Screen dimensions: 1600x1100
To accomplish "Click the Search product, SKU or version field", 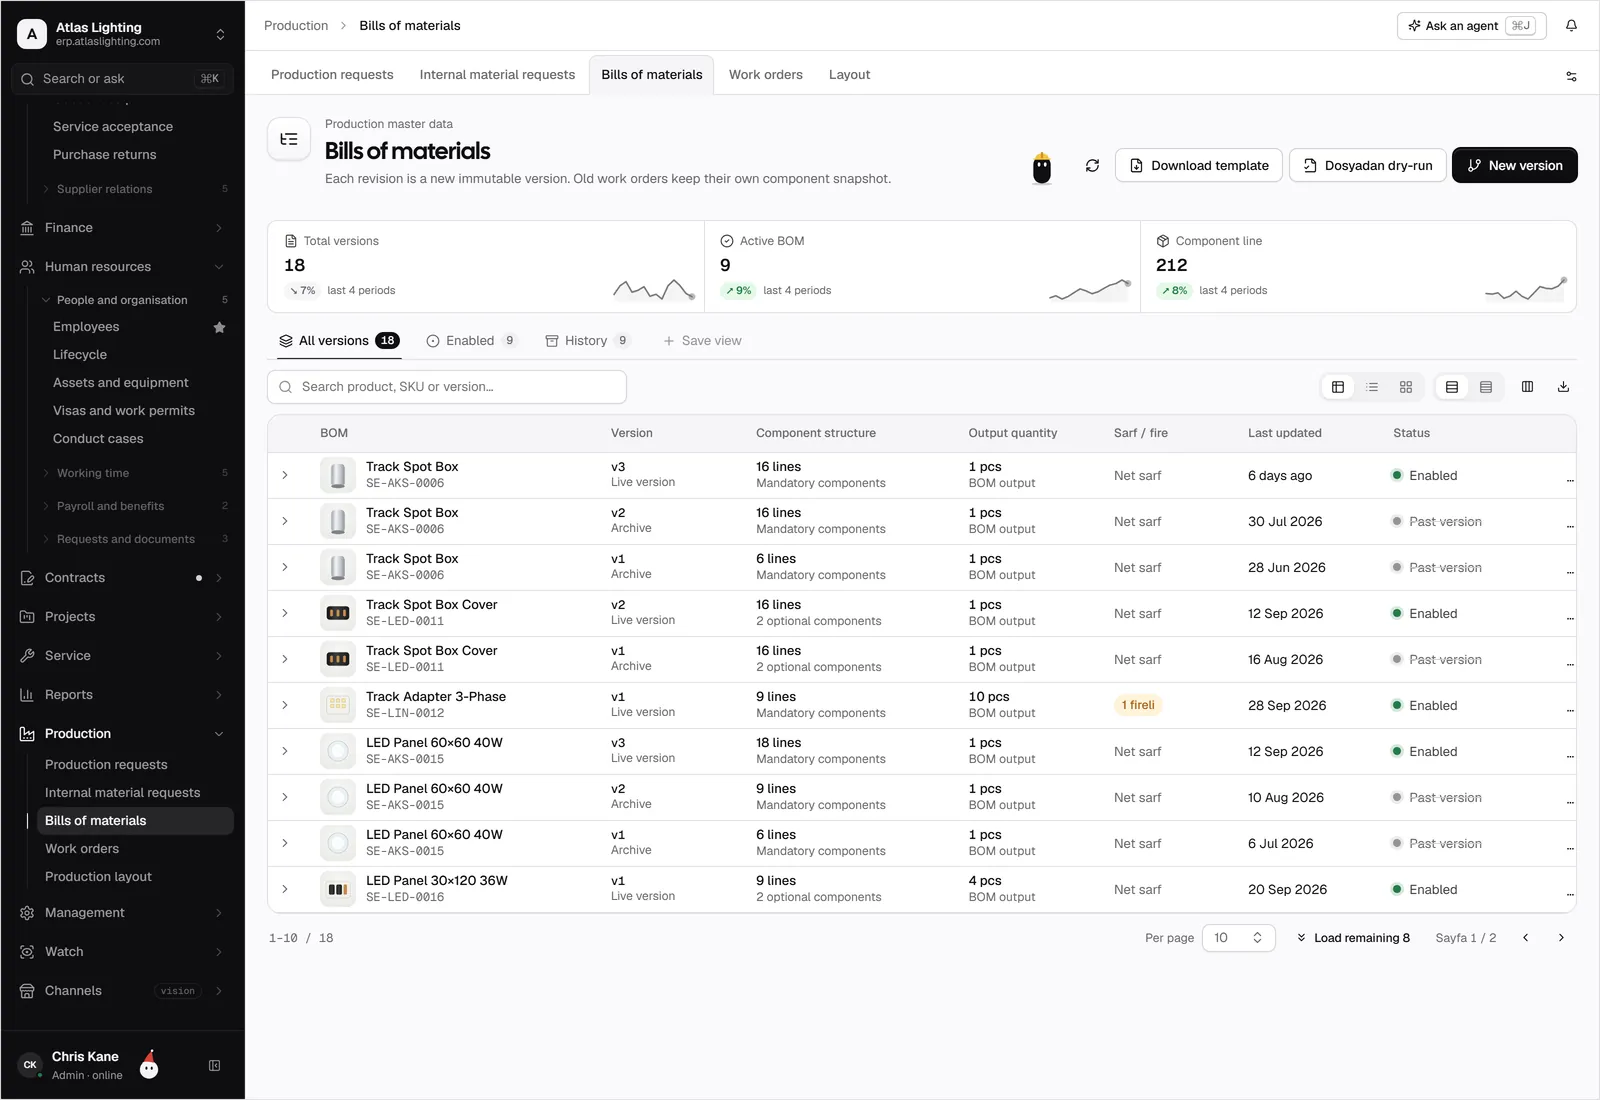I will click(x=447, y=387).
